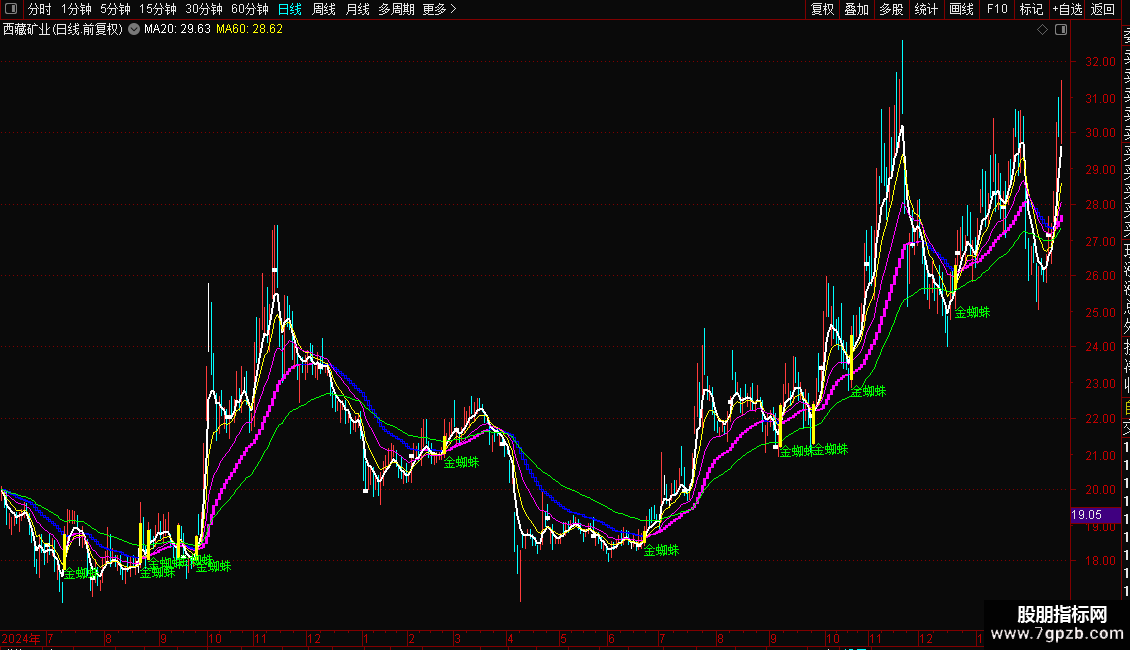The image size is (1130, 650).
Task: Click the 标记 mark button
Action: (x=1031, y=9)
